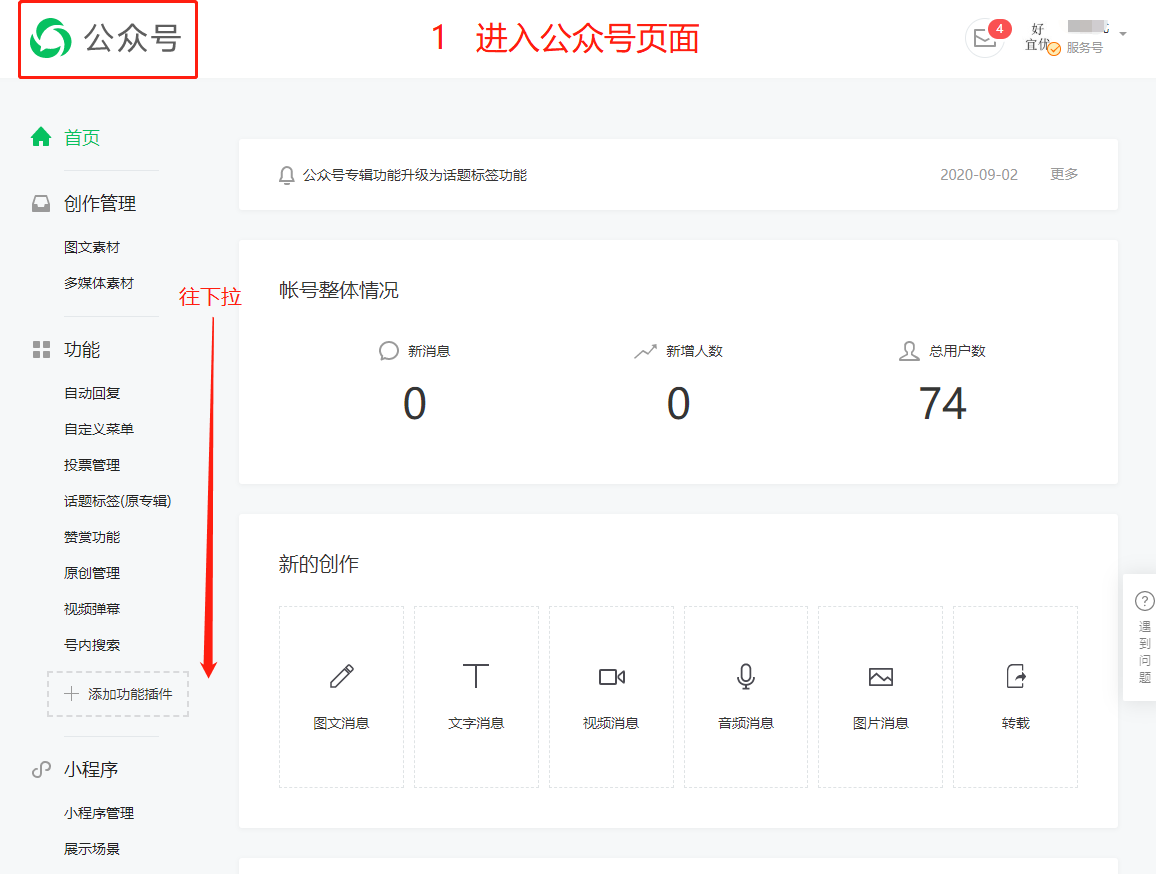Image resolution: width=1156 pixels, height=874 pixels.
Task: Open the 遇到问题 help question mark
Action: pos(1144,601)
